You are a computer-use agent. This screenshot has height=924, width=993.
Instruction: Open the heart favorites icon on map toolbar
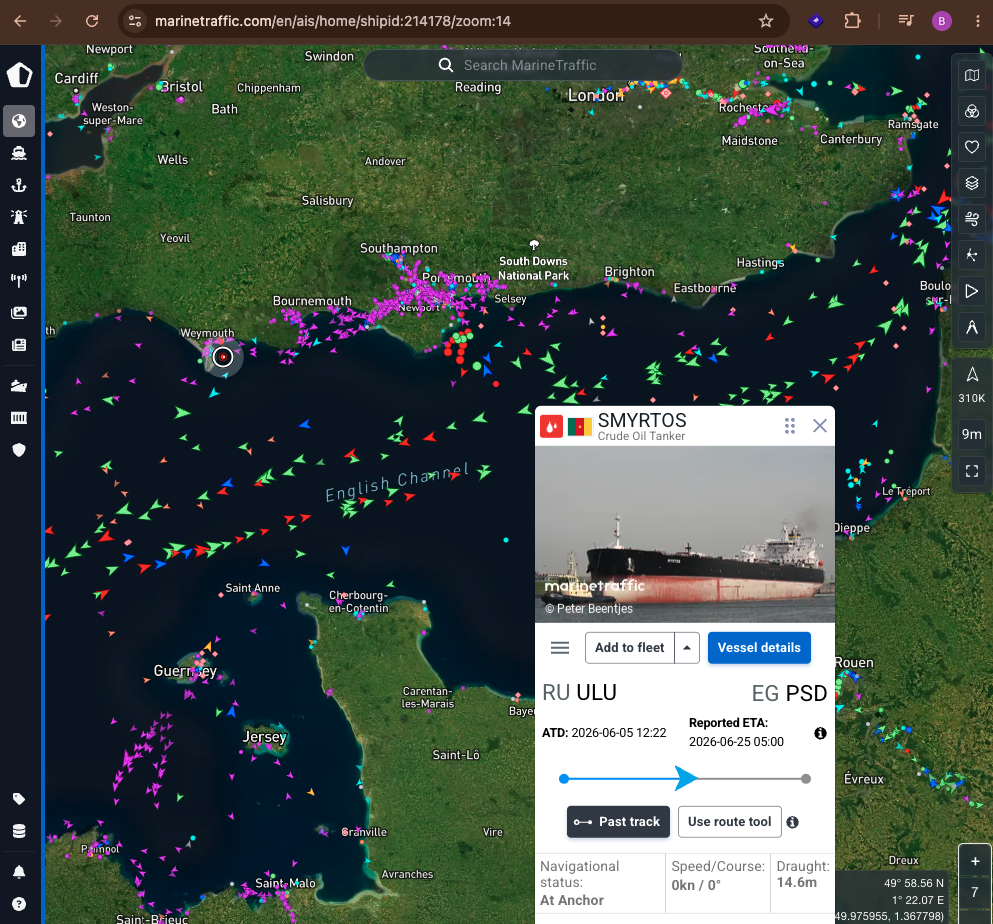click(971, 148)
